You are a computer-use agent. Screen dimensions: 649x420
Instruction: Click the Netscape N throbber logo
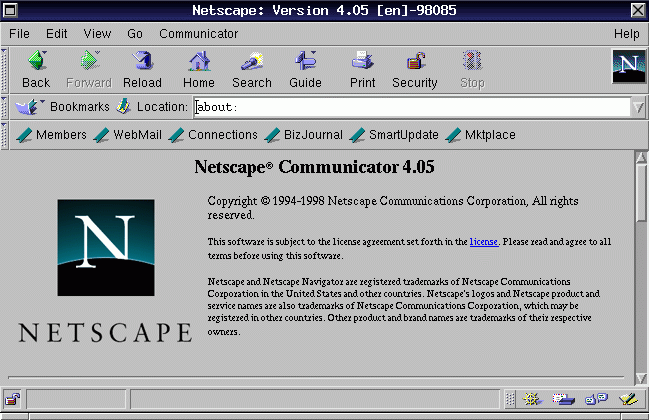tap(628, 66)
